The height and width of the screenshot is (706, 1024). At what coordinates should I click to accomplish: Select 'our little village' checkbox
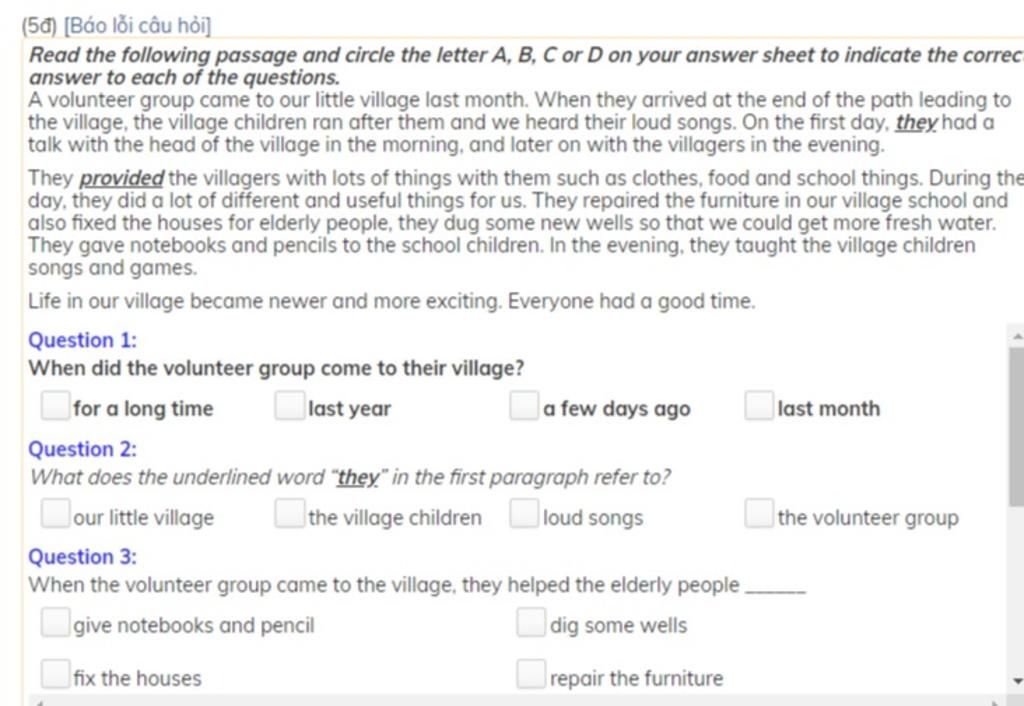coord(56,513)
